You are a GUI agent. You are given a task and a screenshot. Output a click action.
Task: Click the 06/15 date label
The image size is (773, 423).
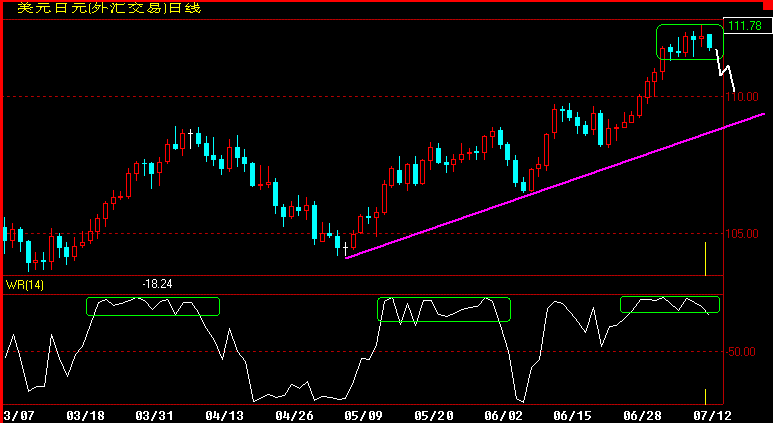click(x=570, y=416)
